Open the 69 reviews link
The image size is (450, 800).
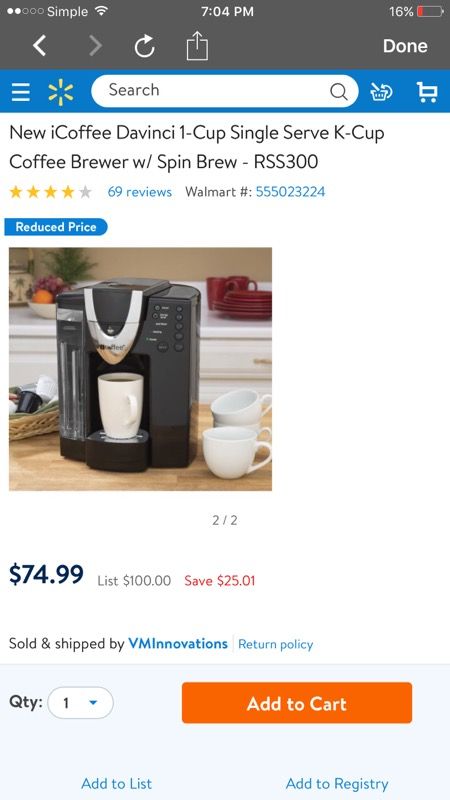(x=139, y=192)
